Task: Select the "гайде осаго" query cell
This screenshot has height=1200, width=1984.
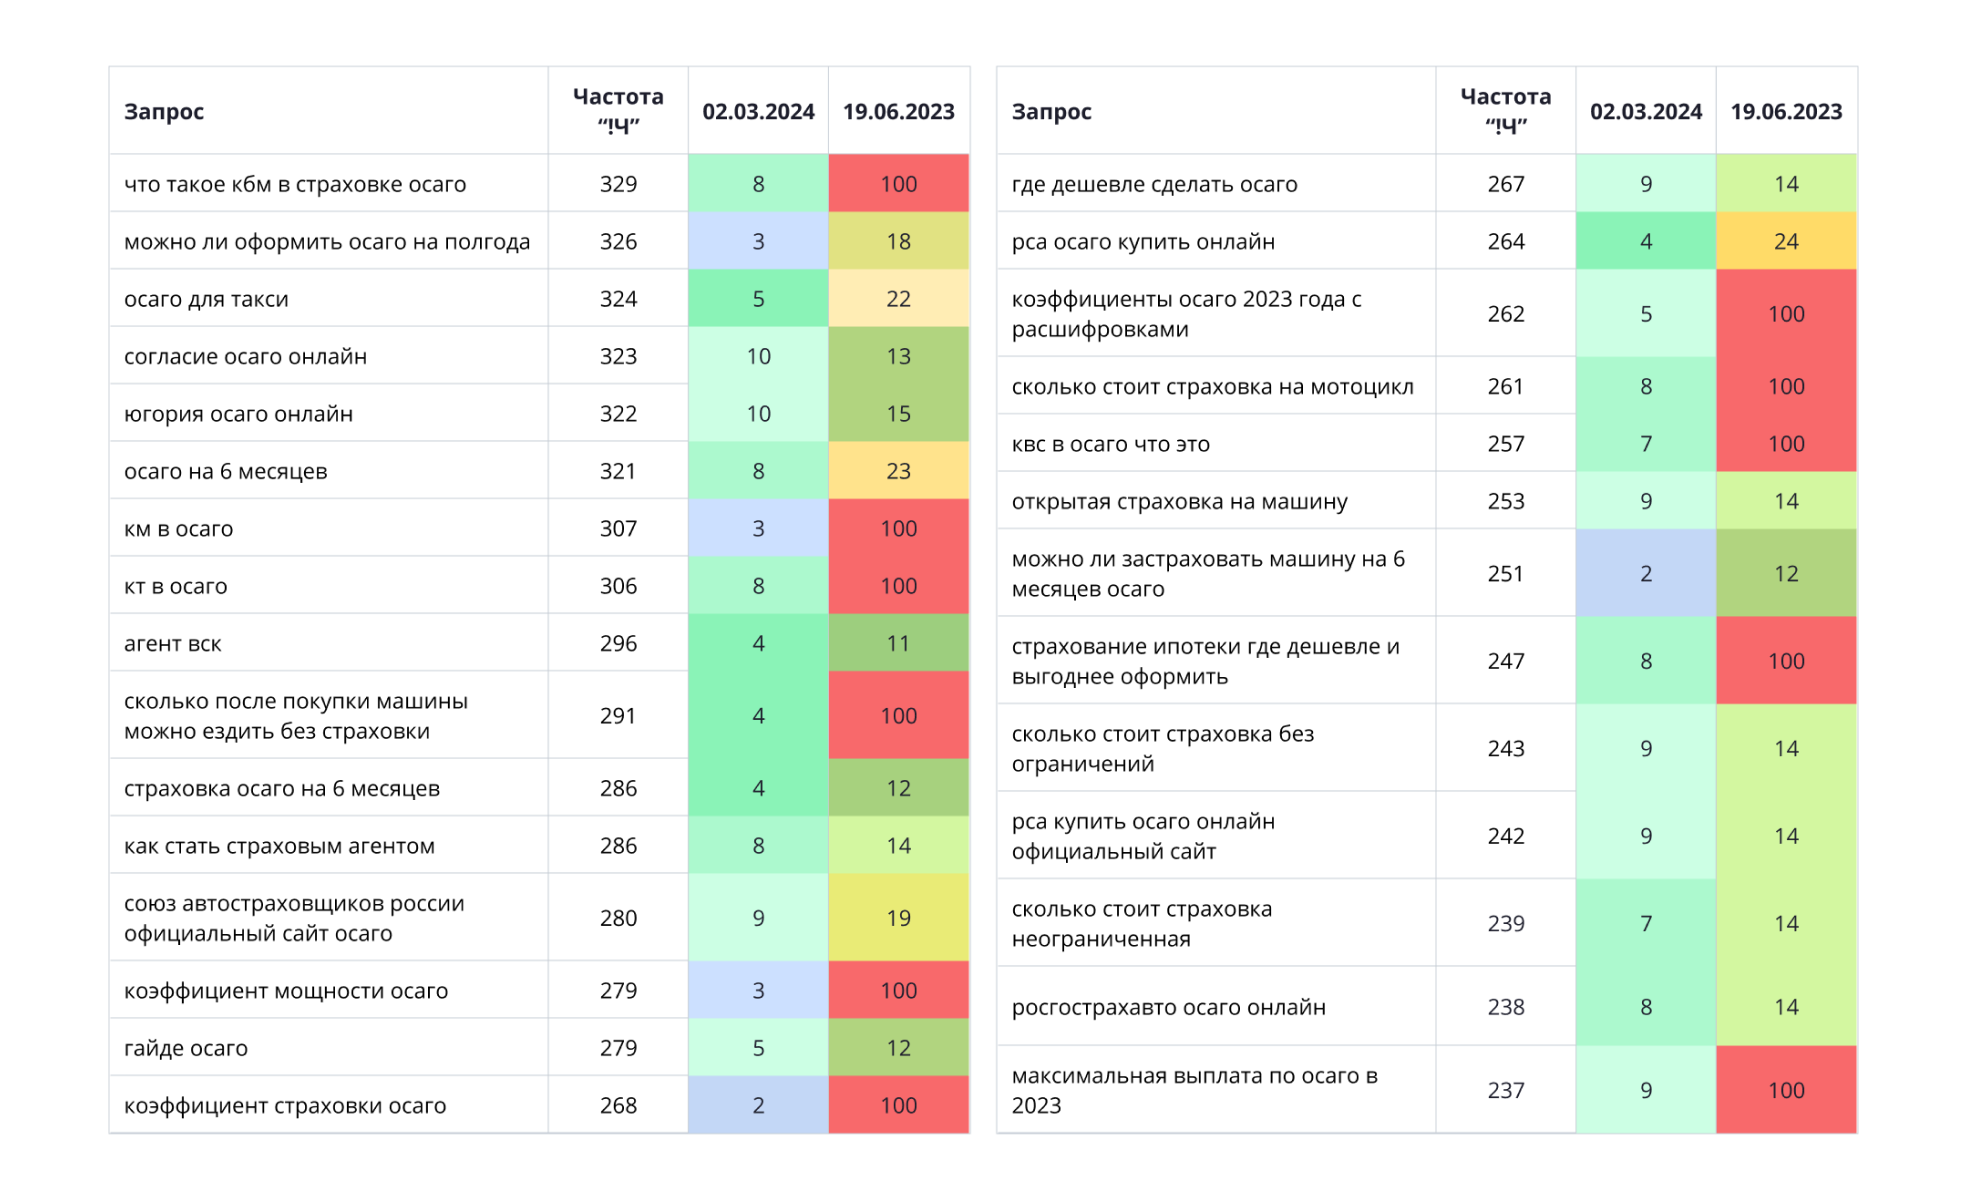Action: pyautogui.click(x=186, y=1049)
